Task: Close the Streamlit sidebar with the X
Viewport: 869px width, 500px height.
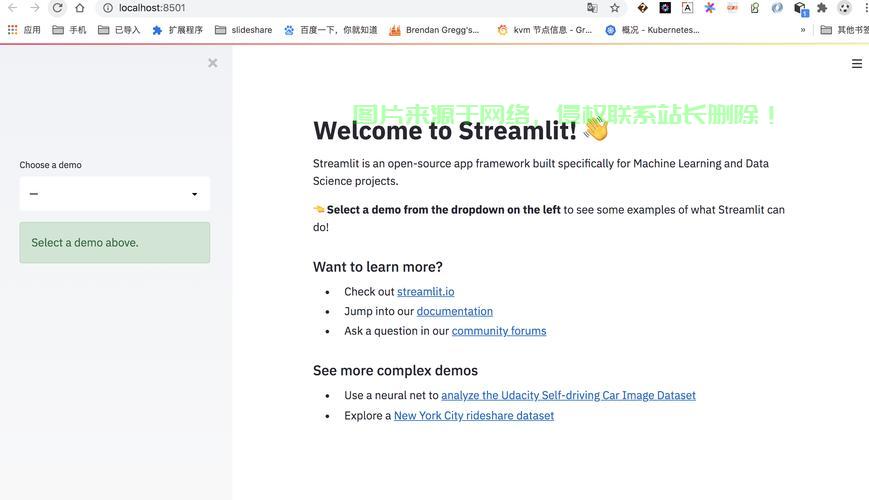Action: (x=212, y=63)
